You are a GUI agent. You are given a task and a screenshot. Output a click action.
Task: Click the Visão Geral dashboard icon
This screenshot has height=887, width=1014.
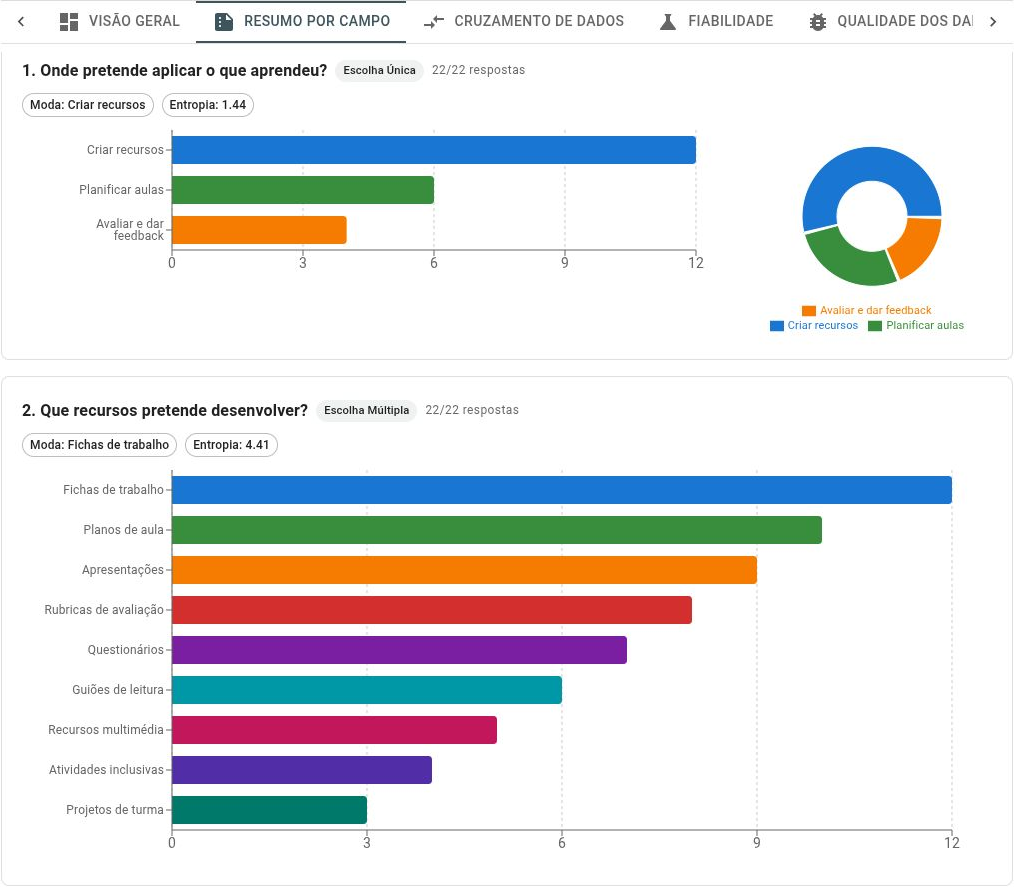tap(69, 21)
